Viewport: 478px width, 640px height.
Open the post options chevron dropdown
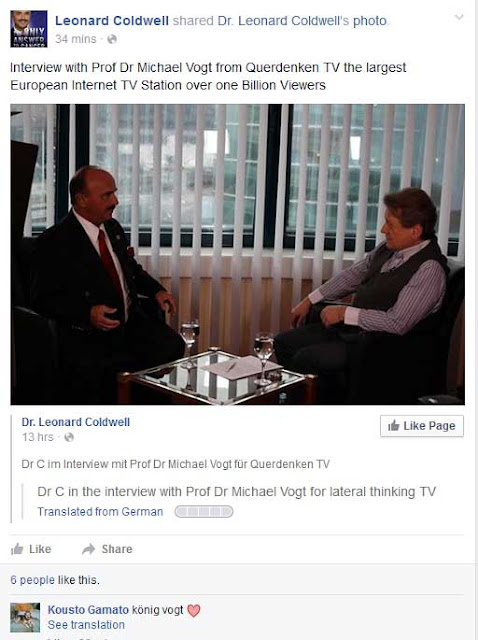coord(459,17)
